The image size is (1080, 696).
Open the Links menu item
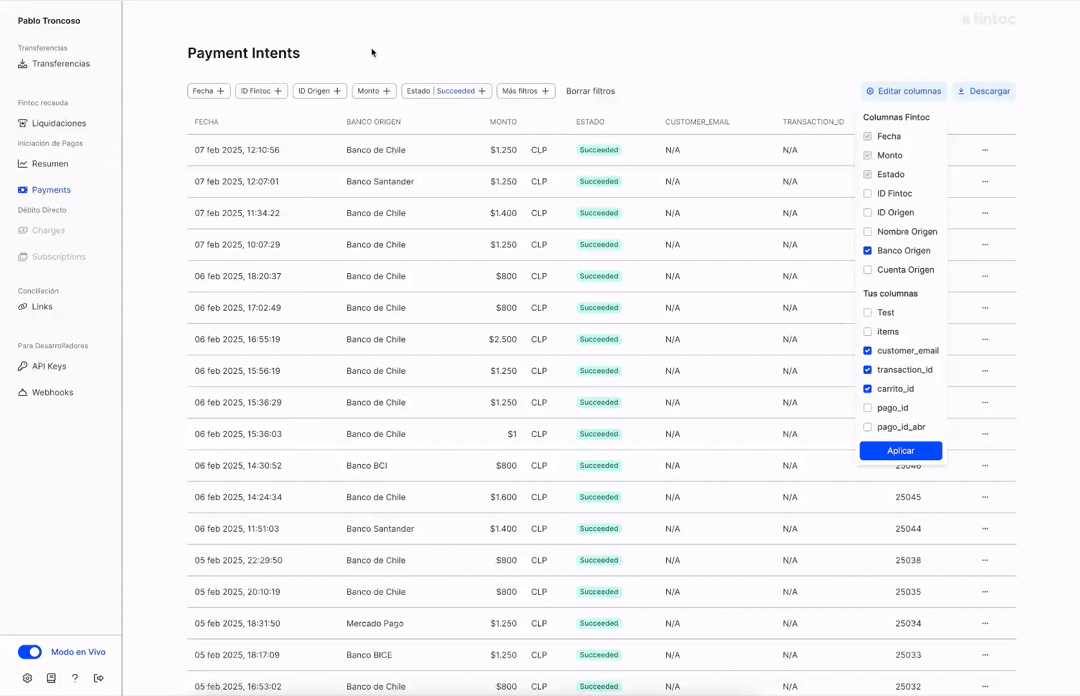coord(35,307)
